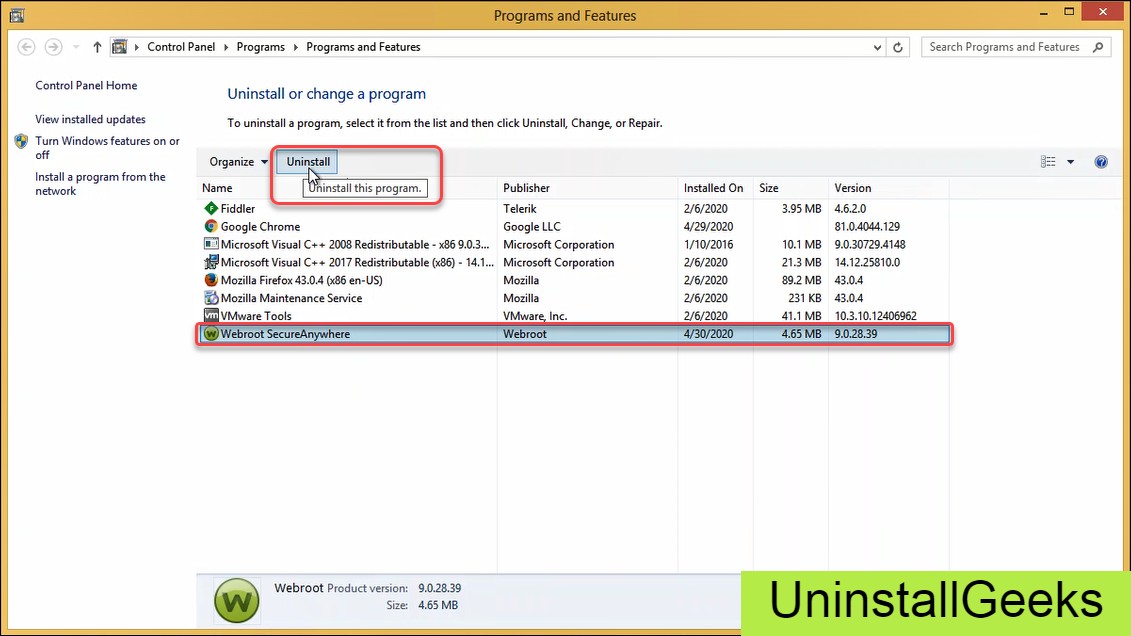This screenshot has height=636, width=1131.
Task: Click the 1/10/2016 install date cell
Action: [708, 244]
